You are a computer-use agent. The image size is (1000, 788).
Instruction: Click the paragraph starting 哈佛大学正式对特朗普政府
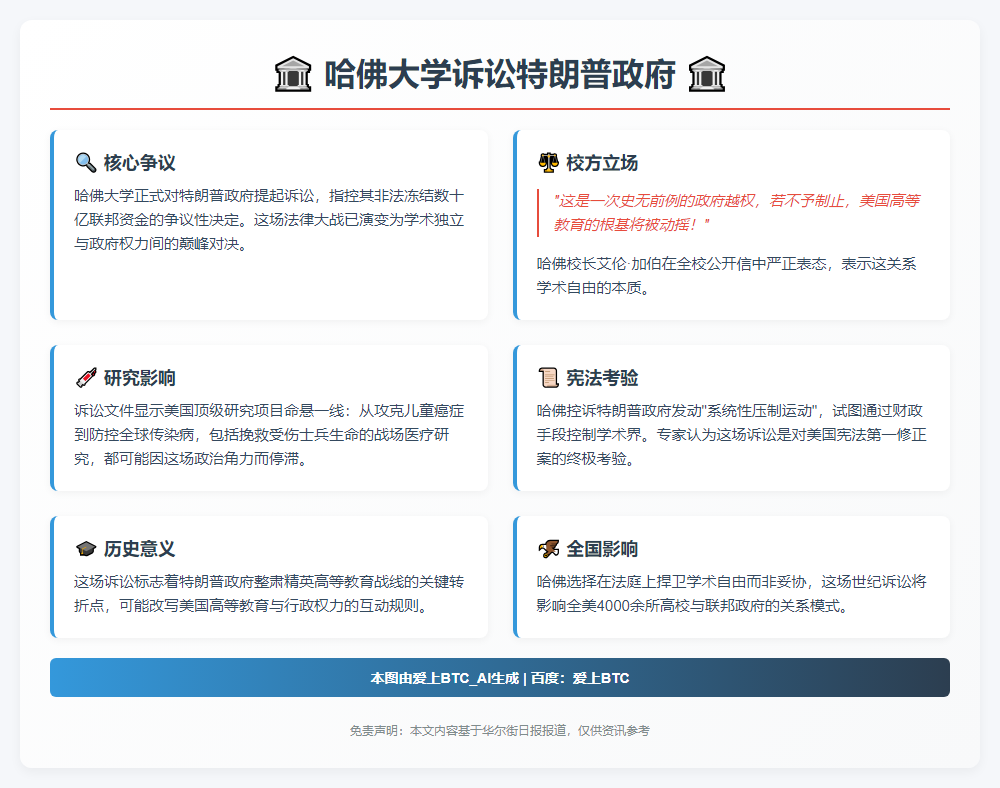tap(269, 219)
